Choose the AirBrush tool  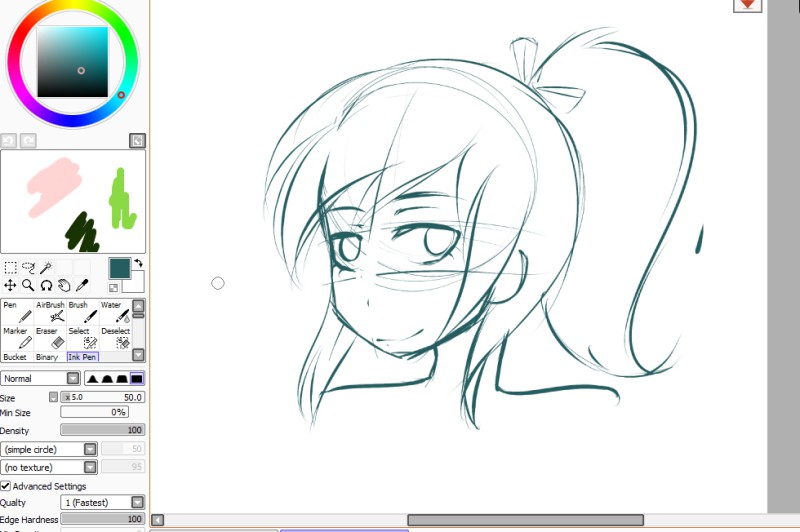pyautogui.click(x=50, y=312)
